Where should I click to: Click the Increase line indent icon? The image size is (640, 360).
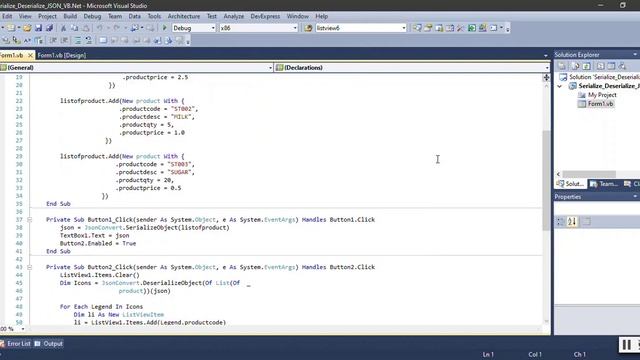click(x=64, y=40)
